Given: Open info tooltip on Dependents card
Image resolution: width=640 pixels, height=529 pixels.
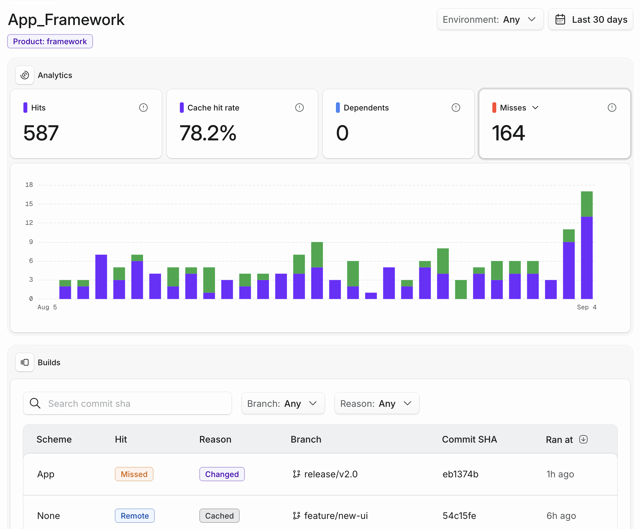Looking at the screenshot, I should pos(456,108).
